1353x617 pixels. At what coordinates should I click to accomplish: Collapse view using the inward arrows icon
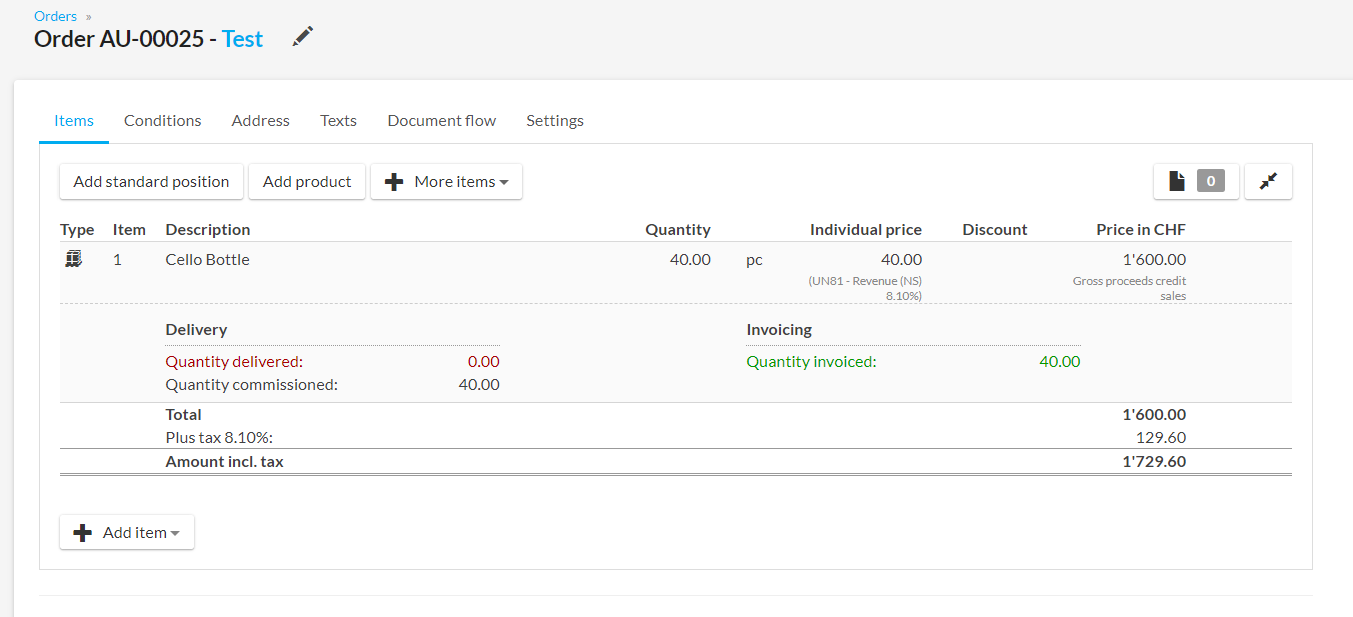coord(1268,181)
